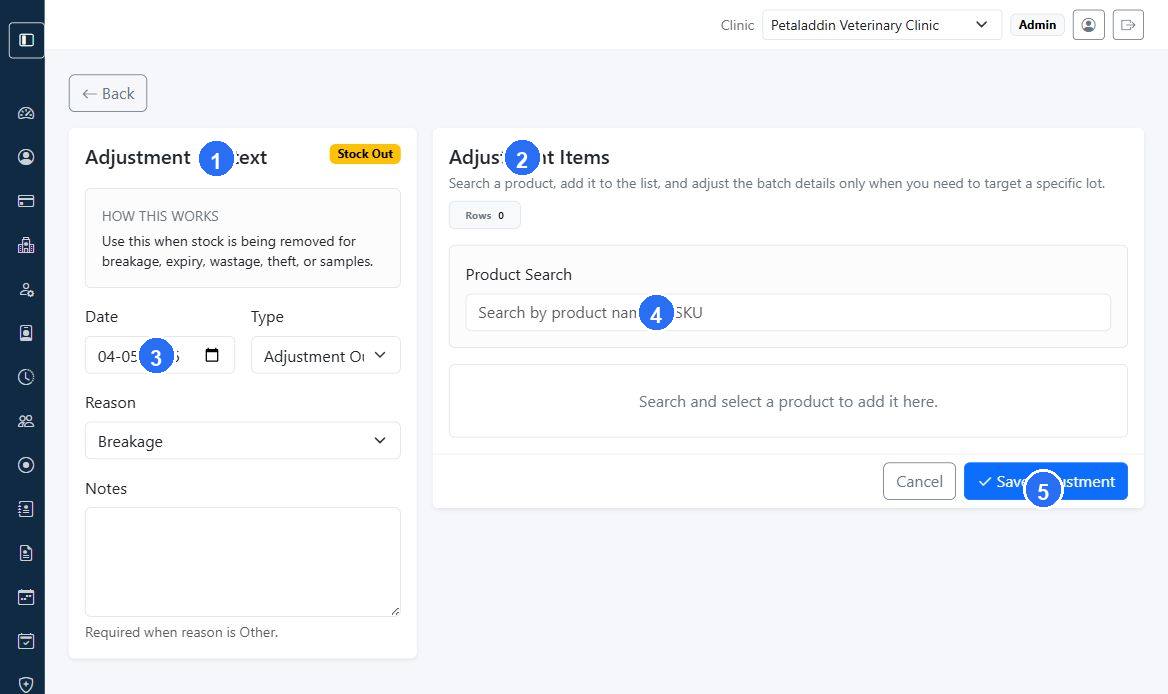
Task: Open the shield plus sidebar icon
Action: [x=26, y=684]
